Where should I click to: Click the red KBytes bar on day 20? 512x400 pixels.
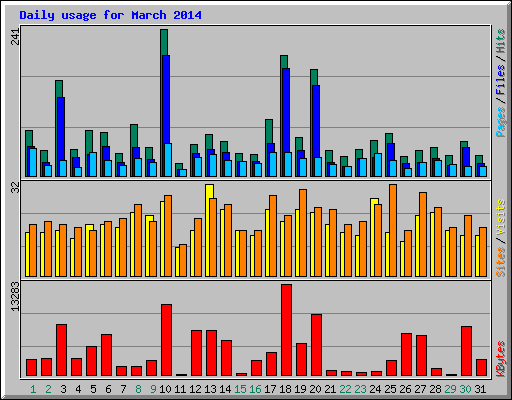click(316, 345)
